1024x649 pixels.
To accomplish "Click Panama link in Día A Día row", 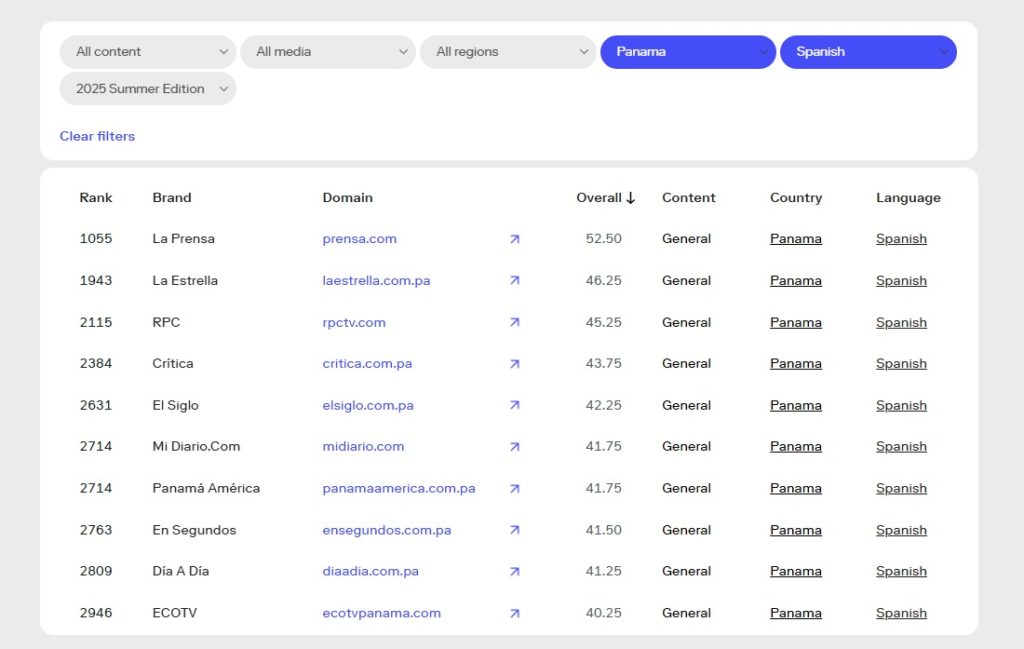I will (x=795, y=571).
